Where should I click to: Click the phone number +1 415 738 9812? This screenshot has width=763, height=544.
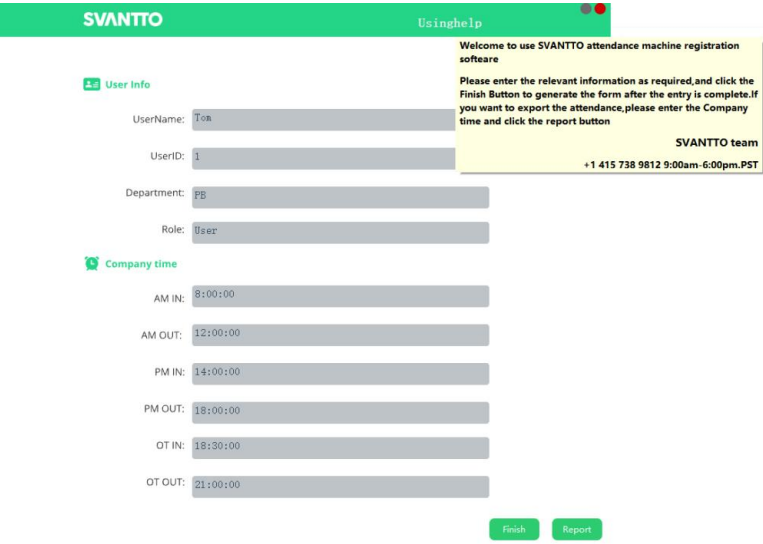(622, 165)
